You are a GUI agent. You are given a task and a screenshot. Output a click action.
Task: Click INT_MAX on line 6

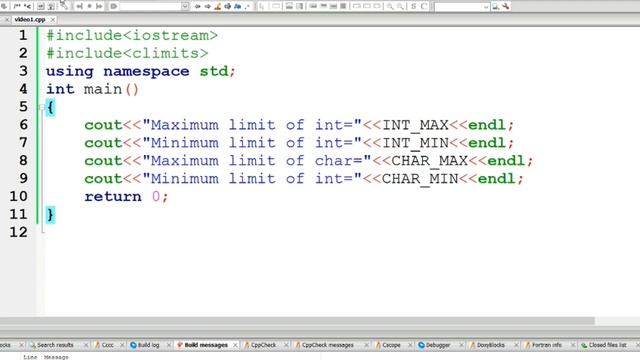pos(415,125)
